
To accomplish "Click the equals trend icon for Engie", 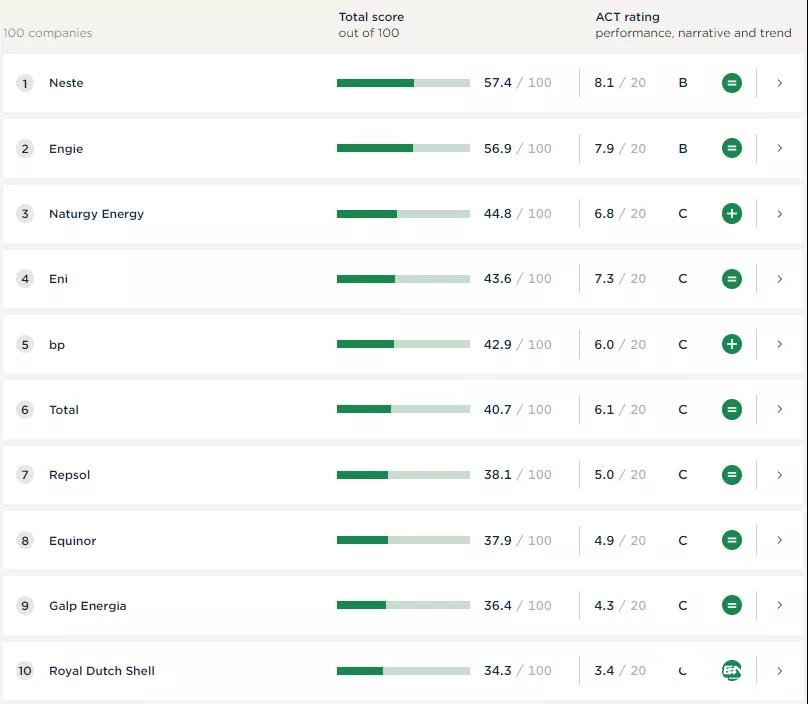I will (x=732, y=148).
